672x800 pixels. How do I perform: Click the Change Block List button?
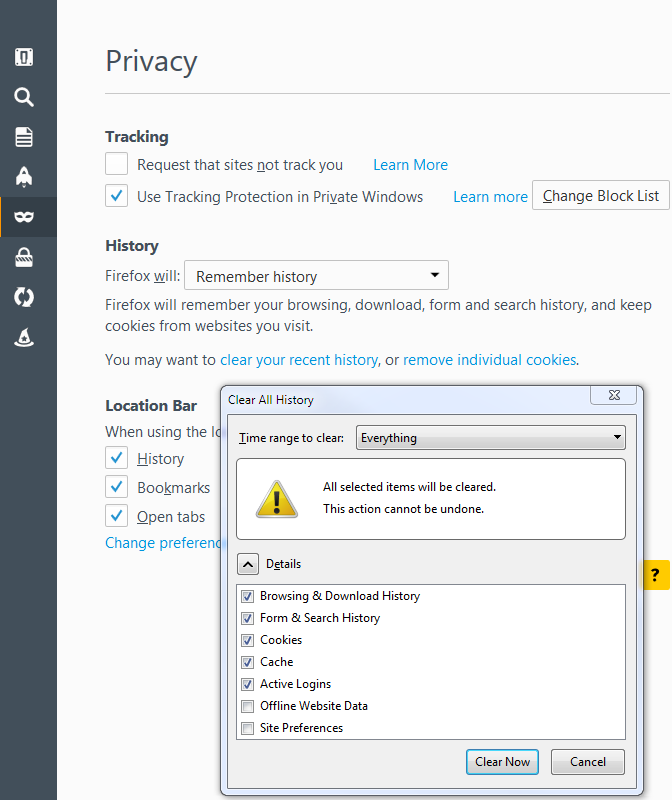[x=601, y=196]
